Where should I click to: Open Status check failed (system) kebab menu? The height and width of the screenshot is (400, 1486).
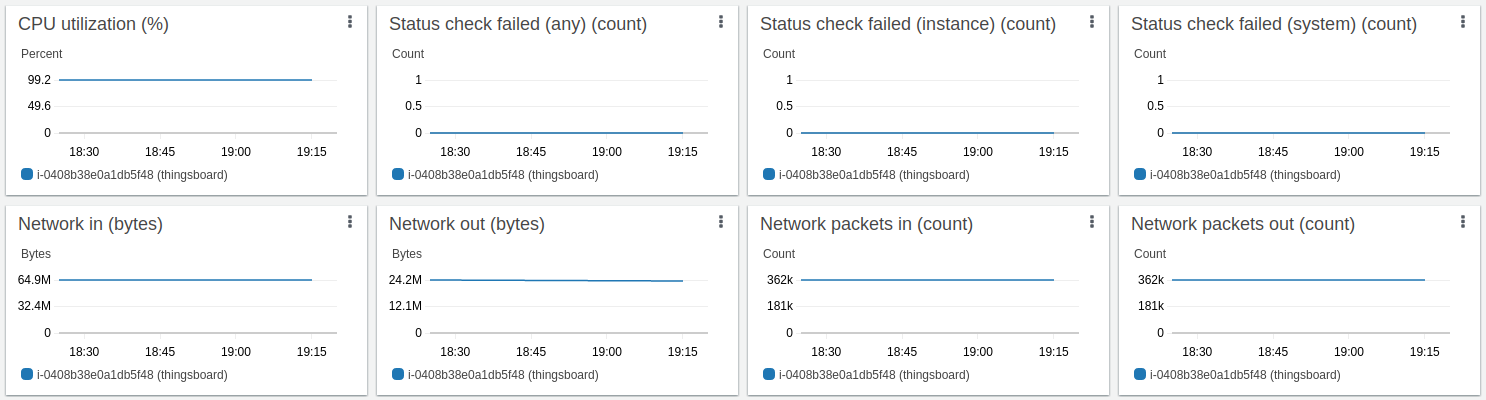1463,22
